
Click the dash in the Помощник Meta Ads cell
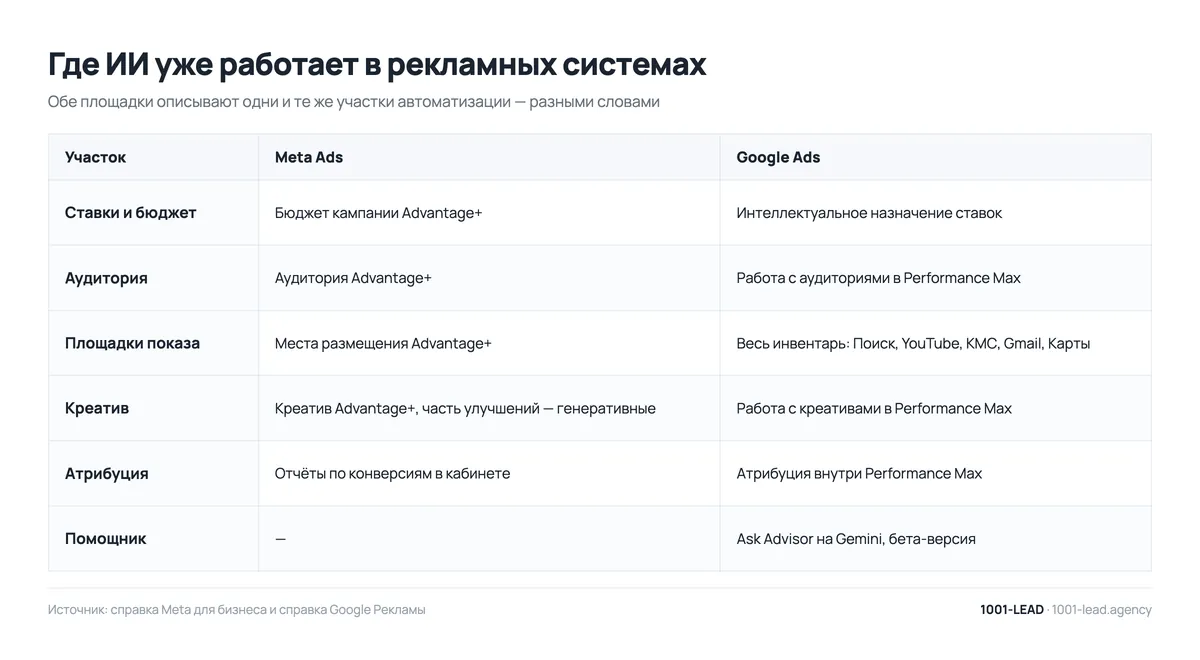click(x=280, y=539)
